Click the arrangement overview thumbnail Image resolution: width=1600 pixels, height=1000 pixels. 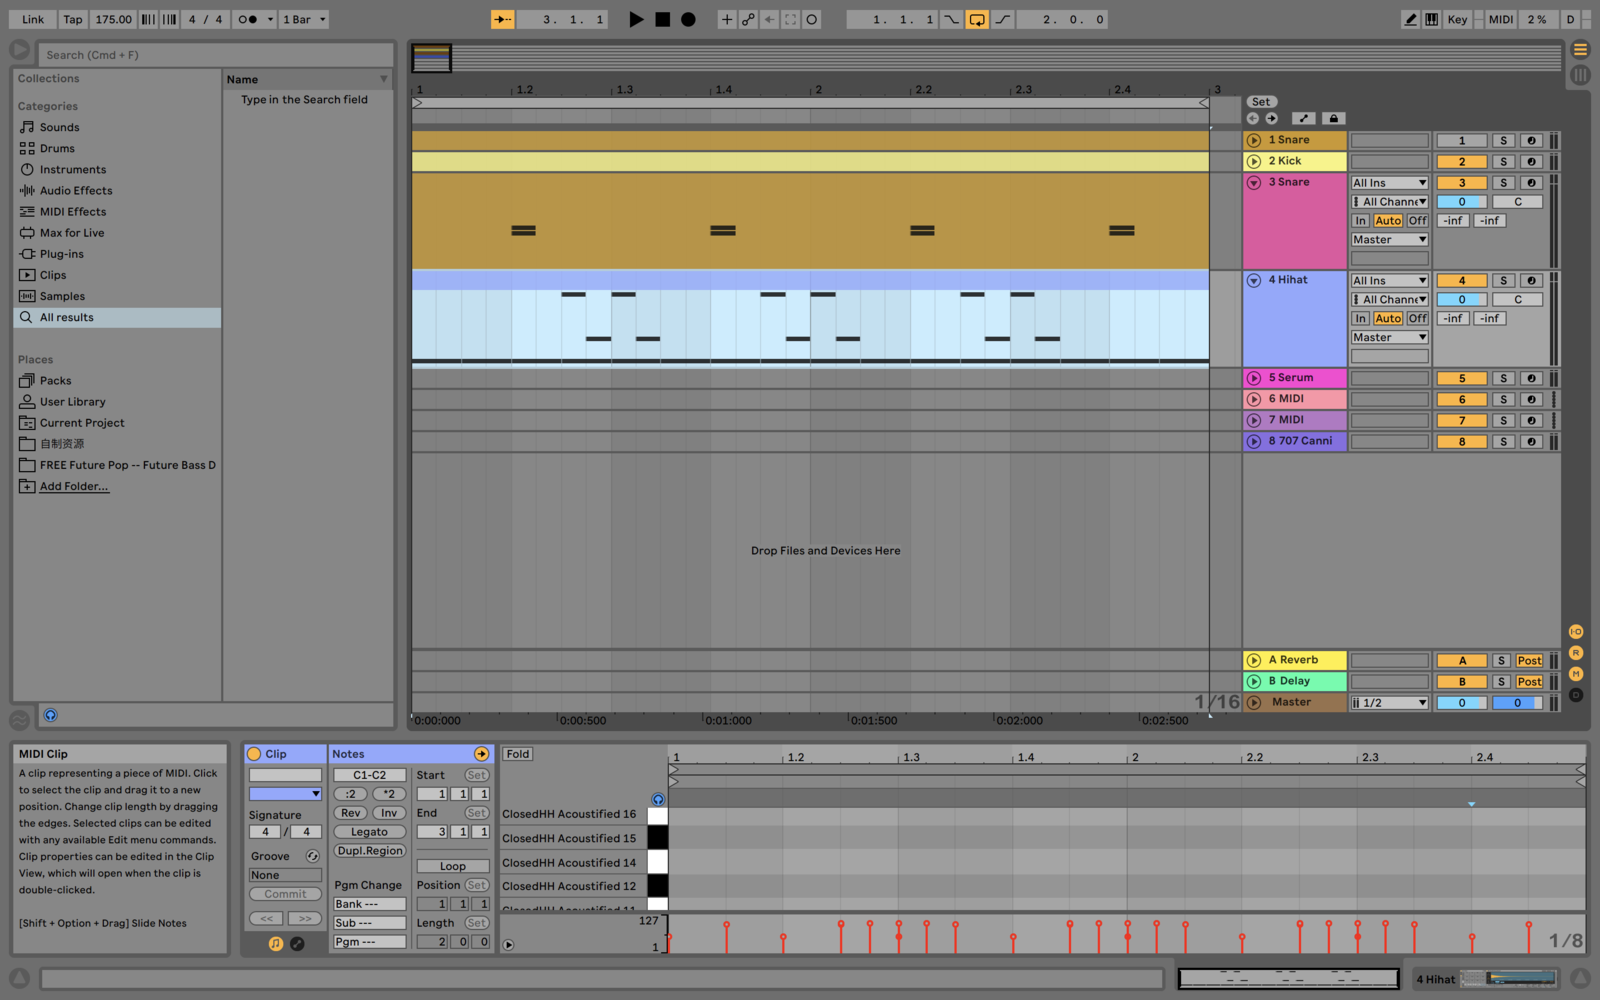point(432,58)
